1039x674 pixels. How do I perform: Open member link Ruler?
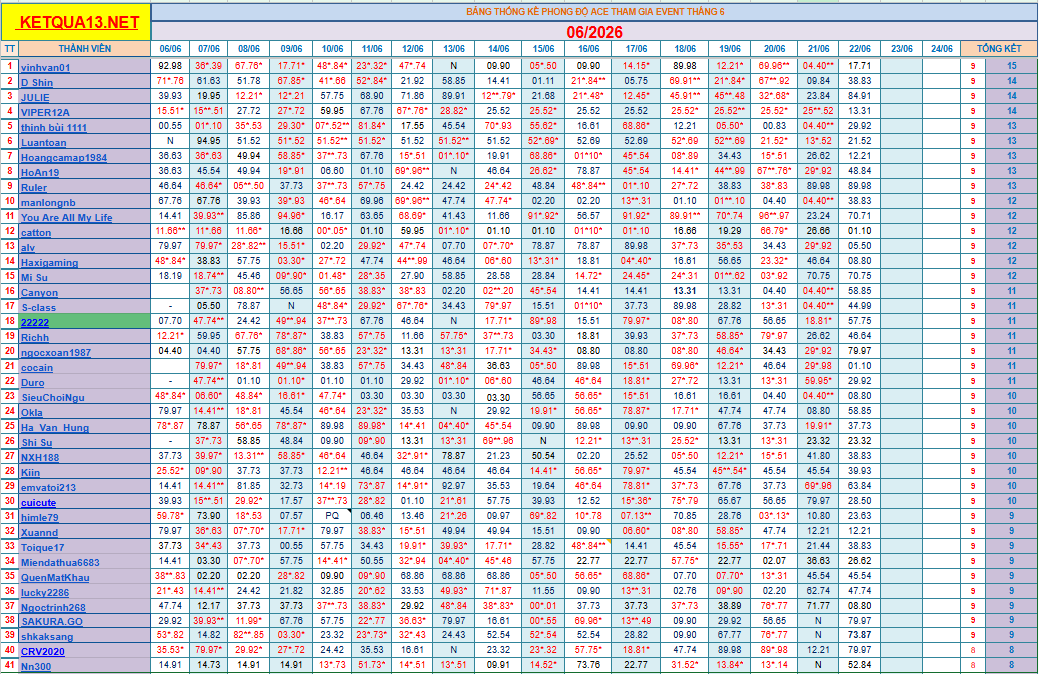[x=34, y=188]
